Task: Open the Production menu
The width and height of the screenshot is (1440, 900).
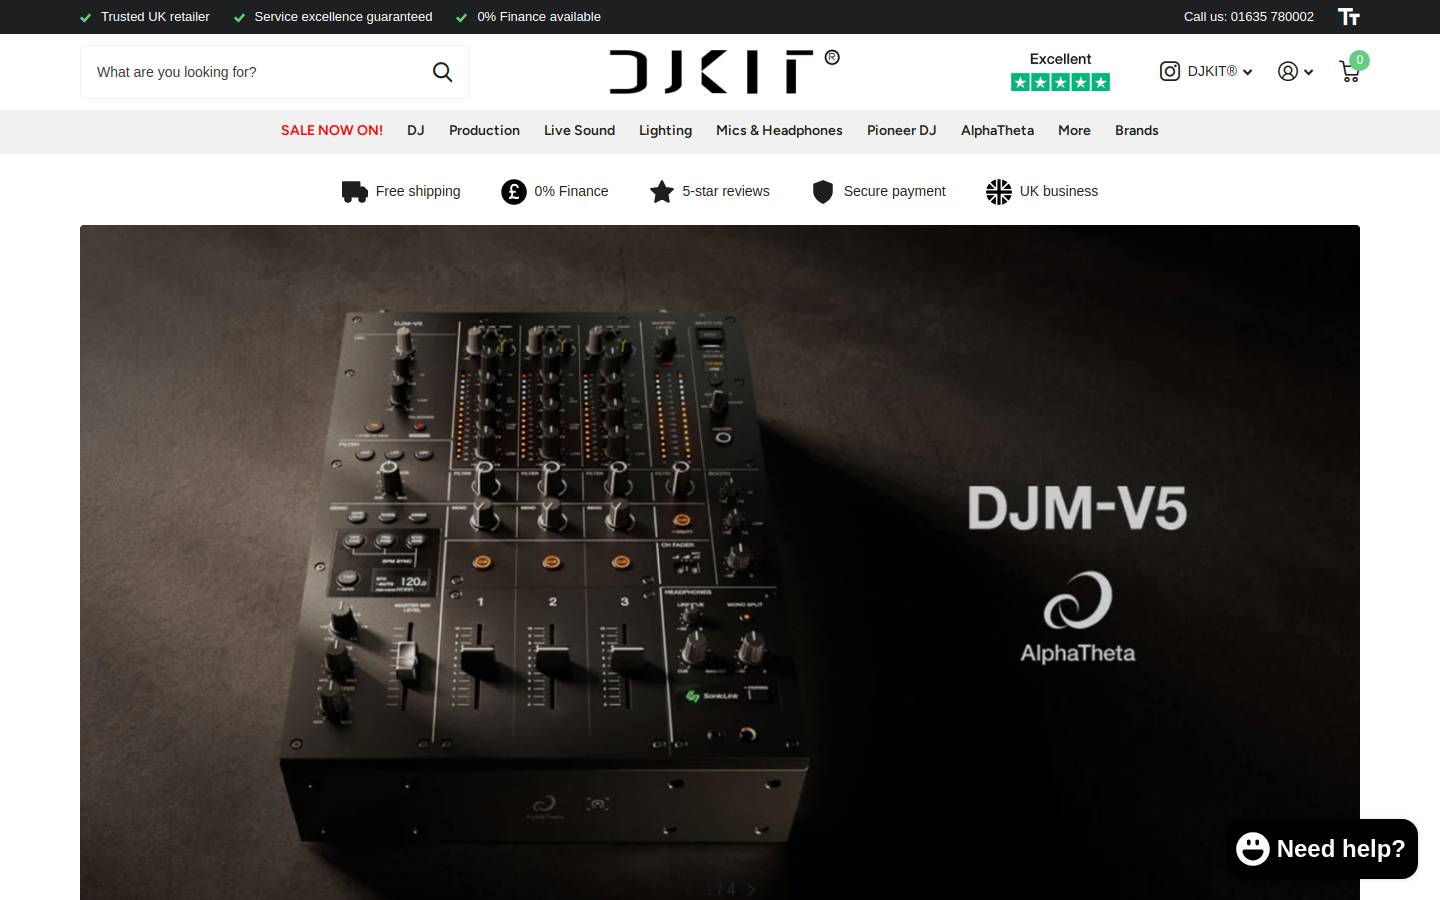Action: pyautogui.click(x=484, y=130)
